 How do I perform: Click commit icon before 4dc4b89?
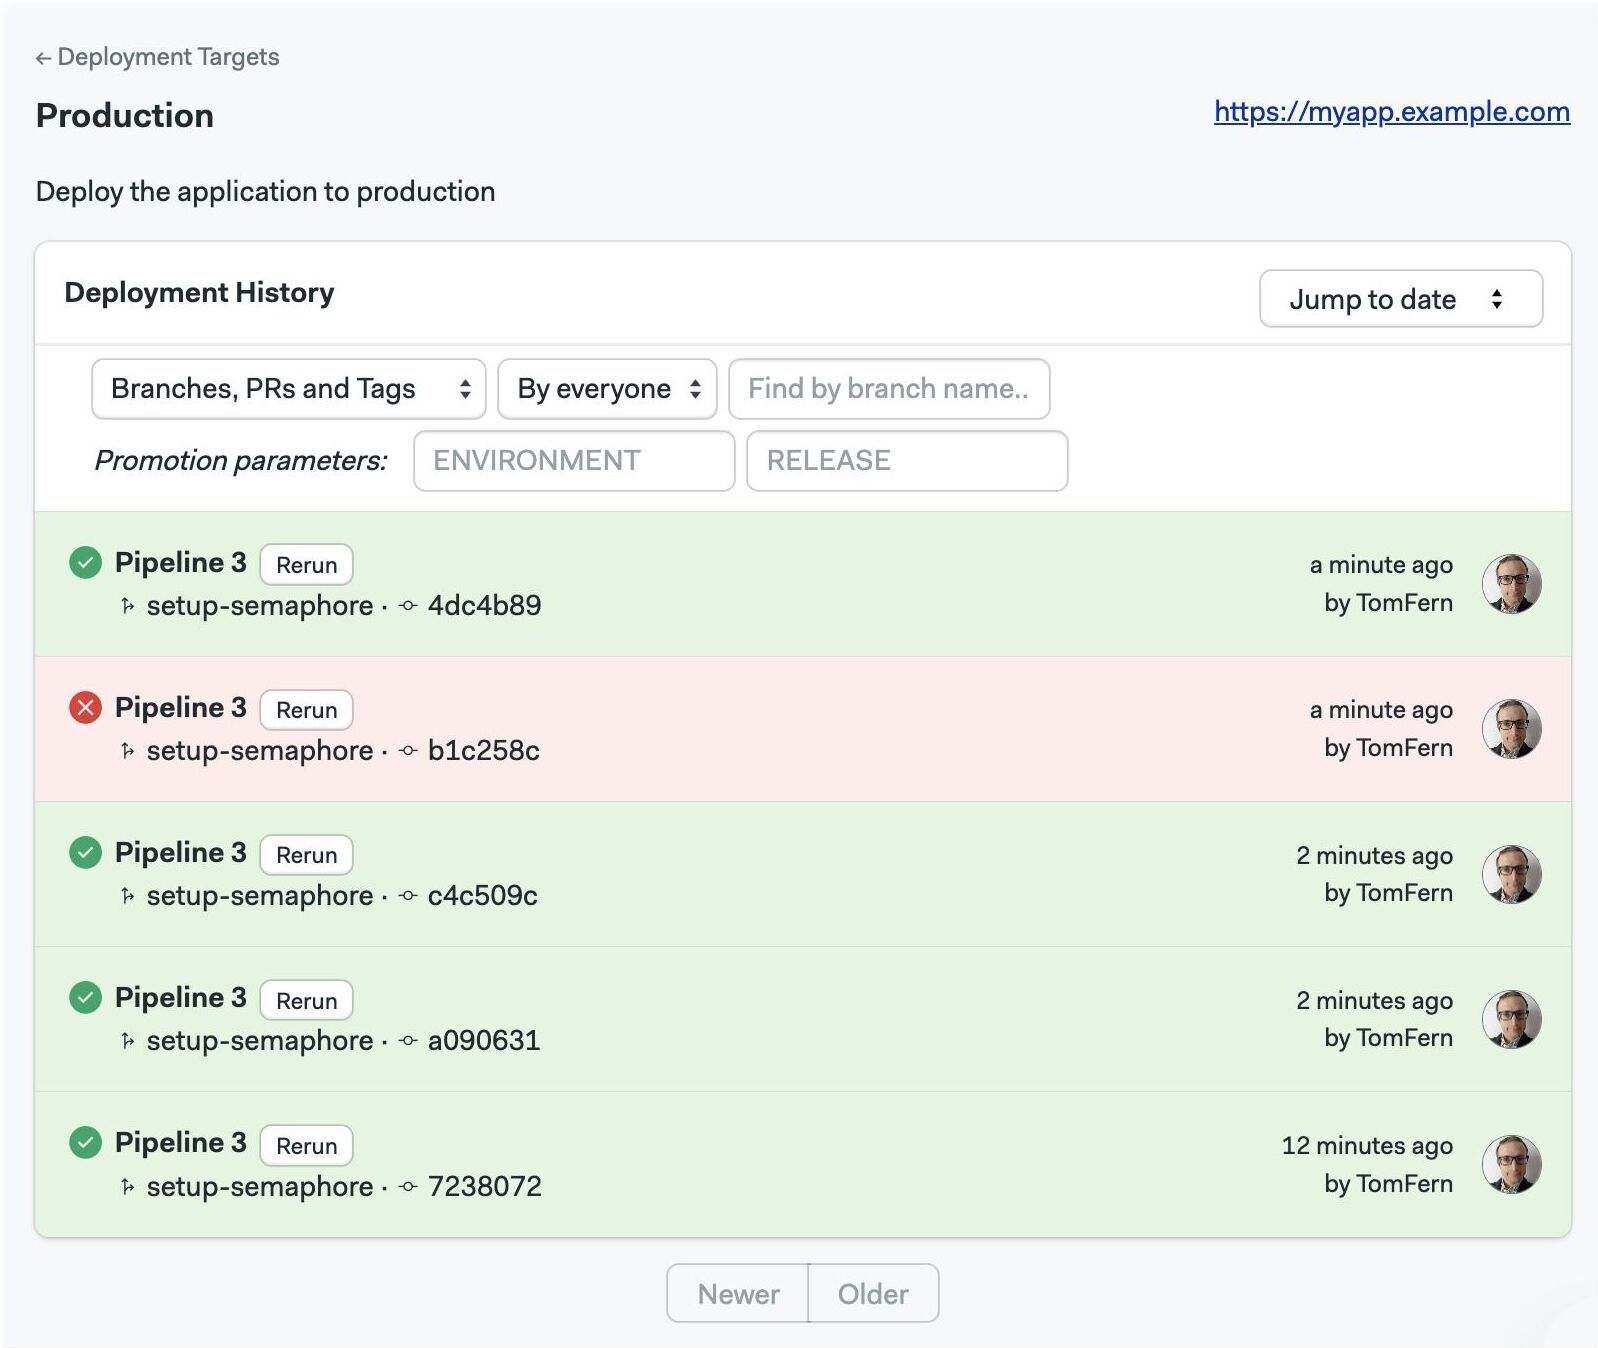click(408, 606)
